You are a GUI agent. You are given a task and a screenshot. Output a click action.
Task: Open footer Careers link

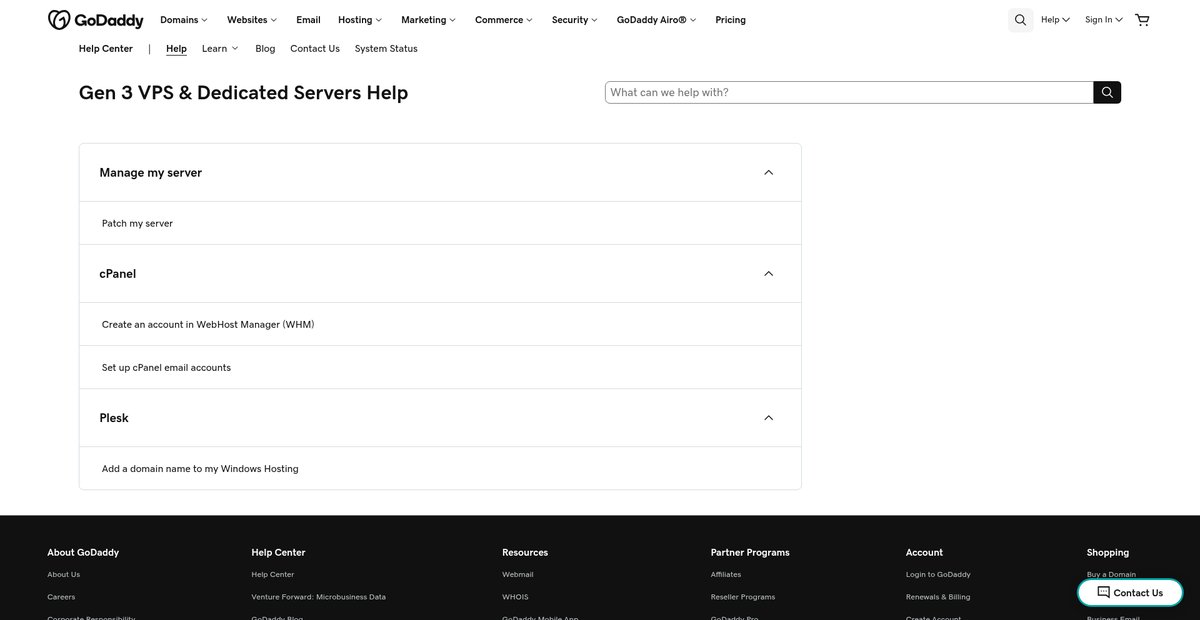[x=61, y=596]
